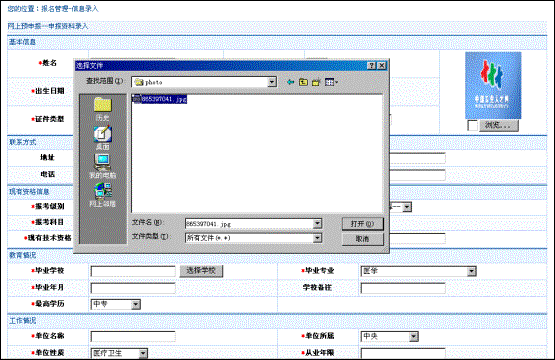Viewport: 555px width, 360px height.
Task: Click the school remarks (学校备注) input field
Action: (x=403, y=288)
